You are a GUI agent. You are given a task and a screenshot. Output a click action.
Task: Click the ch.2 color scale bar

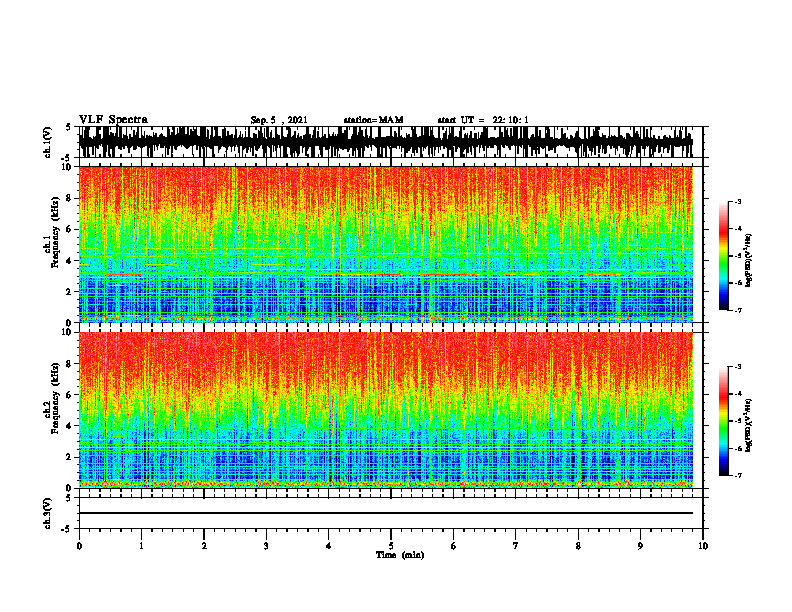724,421
